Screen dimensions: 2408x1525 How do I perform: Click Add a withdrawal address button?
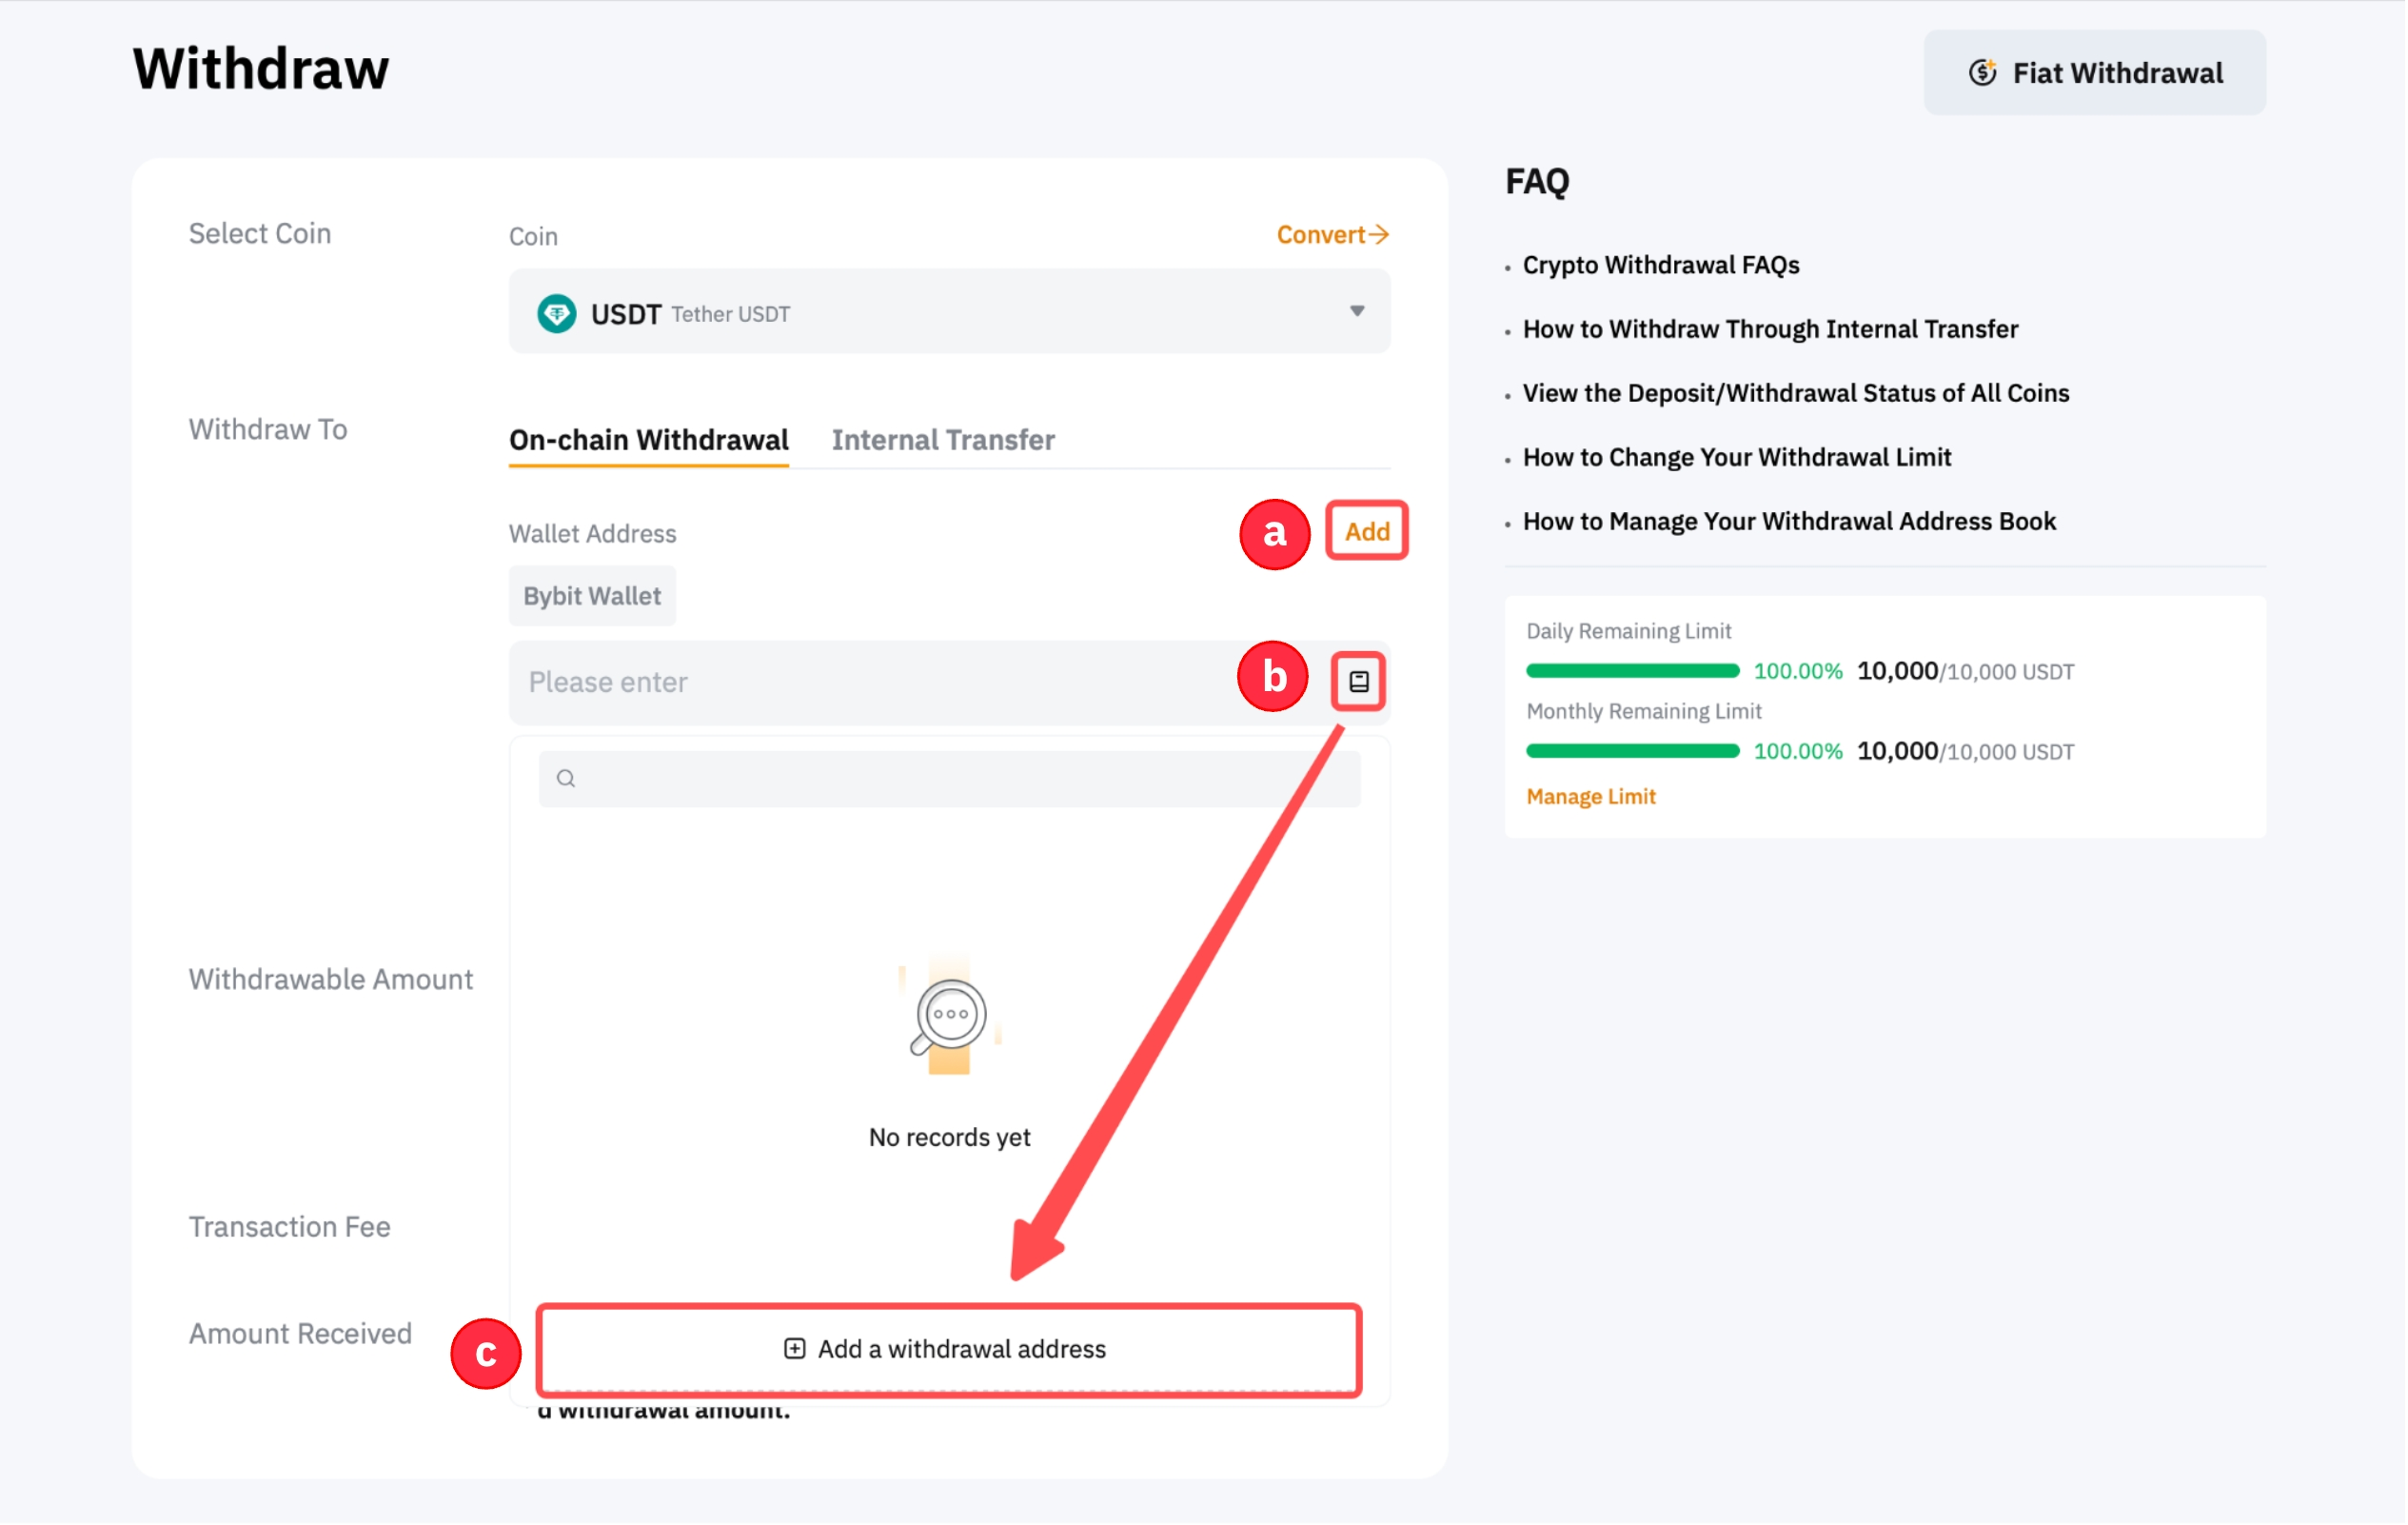[x=948, y=1350]
